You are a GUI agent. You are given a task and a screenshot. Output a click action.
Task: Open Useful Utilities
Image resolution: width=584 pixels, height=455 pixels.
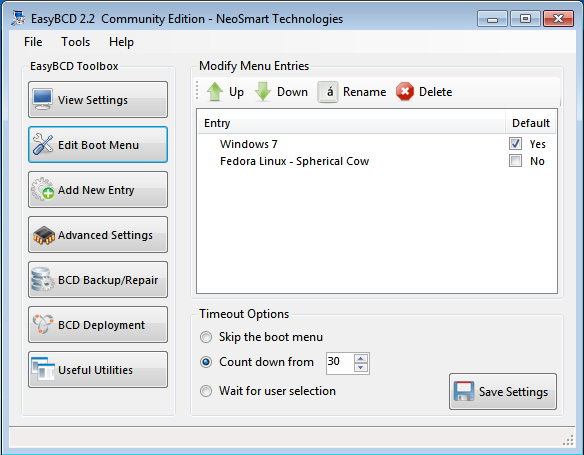tap(98, 370)
